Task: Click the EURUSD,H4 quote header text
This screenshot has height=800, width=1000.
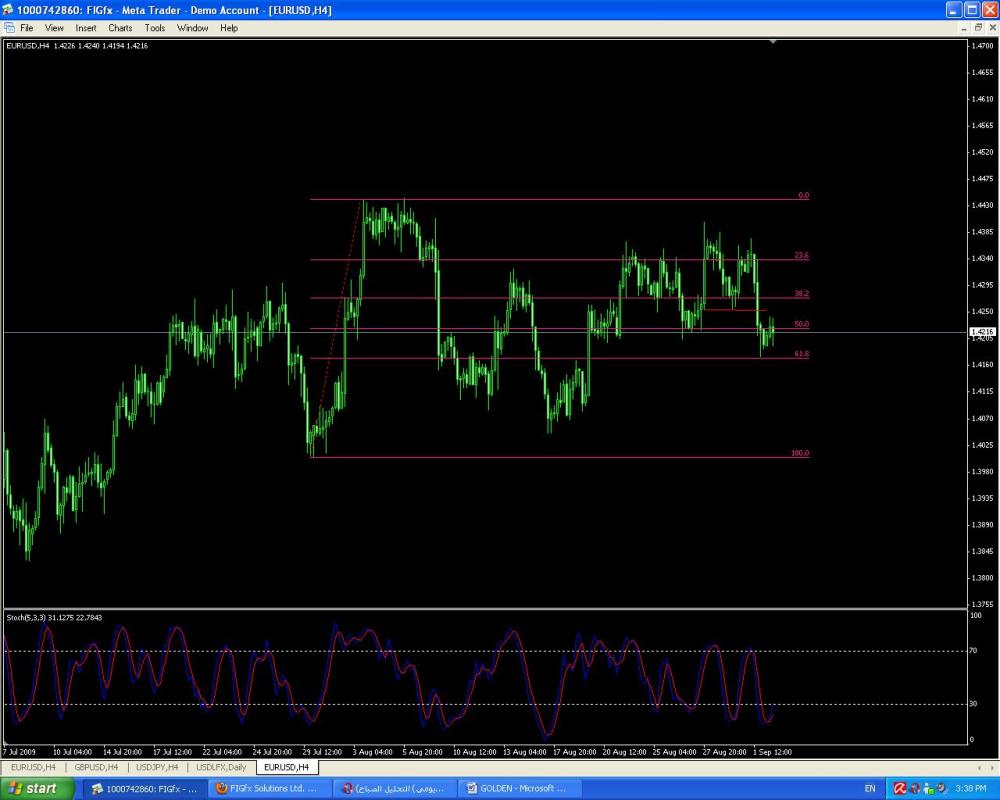Action: (77, 46)
